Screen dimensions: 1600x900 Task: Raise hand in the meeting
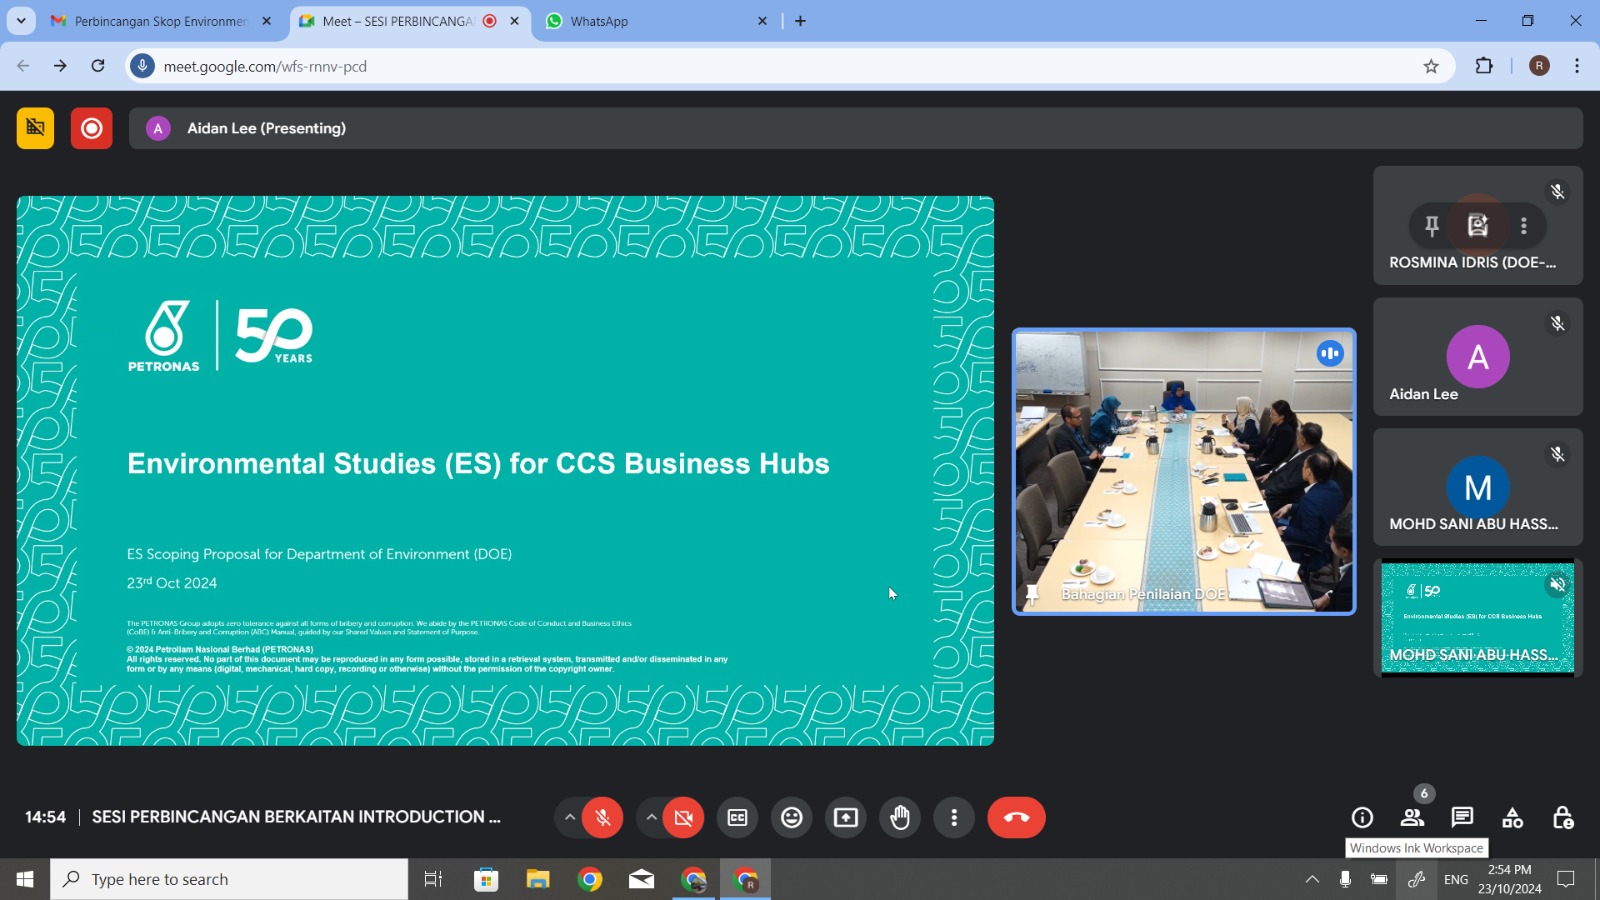click(x=900, y=818)
